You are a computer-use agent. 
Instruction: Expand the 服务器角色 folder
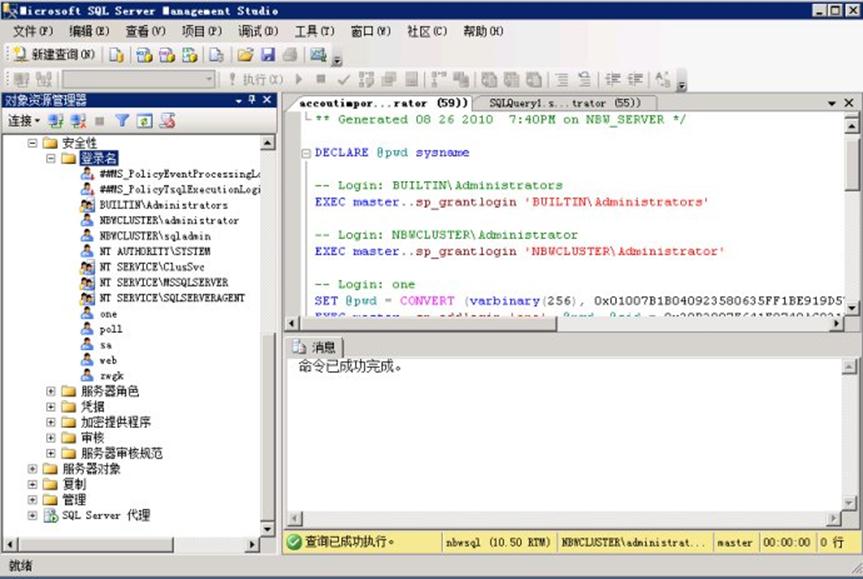tap(51, 391)
